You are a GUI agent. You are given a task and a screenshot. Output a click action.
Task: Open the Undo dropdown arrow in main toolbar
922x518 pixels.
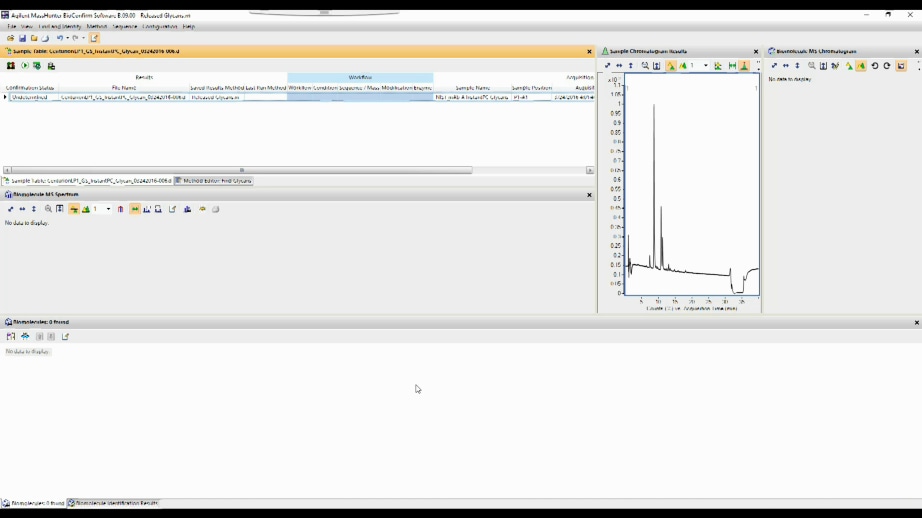[x=67, y=38]
